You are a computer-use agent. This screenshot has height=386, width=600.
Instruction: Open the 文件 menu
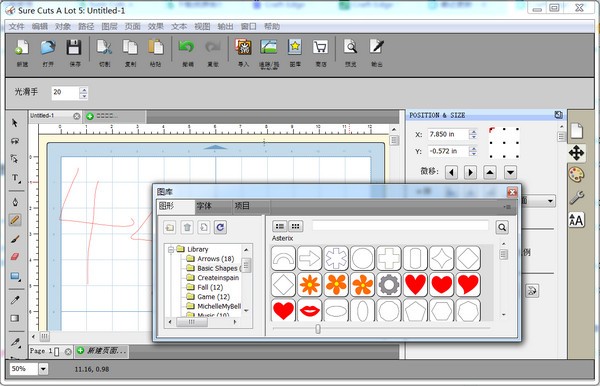click(16, 26)
